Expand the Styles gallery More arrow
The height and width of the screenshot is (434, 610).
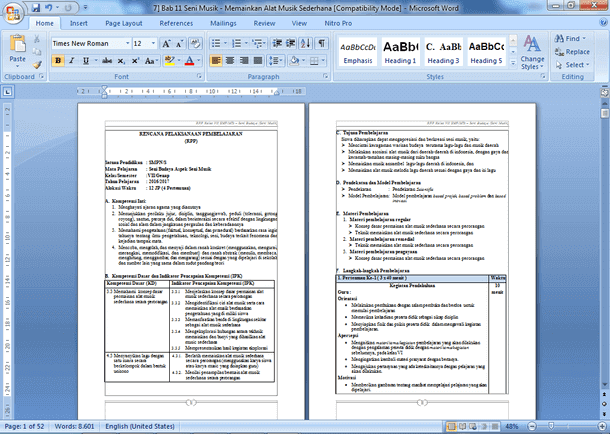[x=513, y=63]
